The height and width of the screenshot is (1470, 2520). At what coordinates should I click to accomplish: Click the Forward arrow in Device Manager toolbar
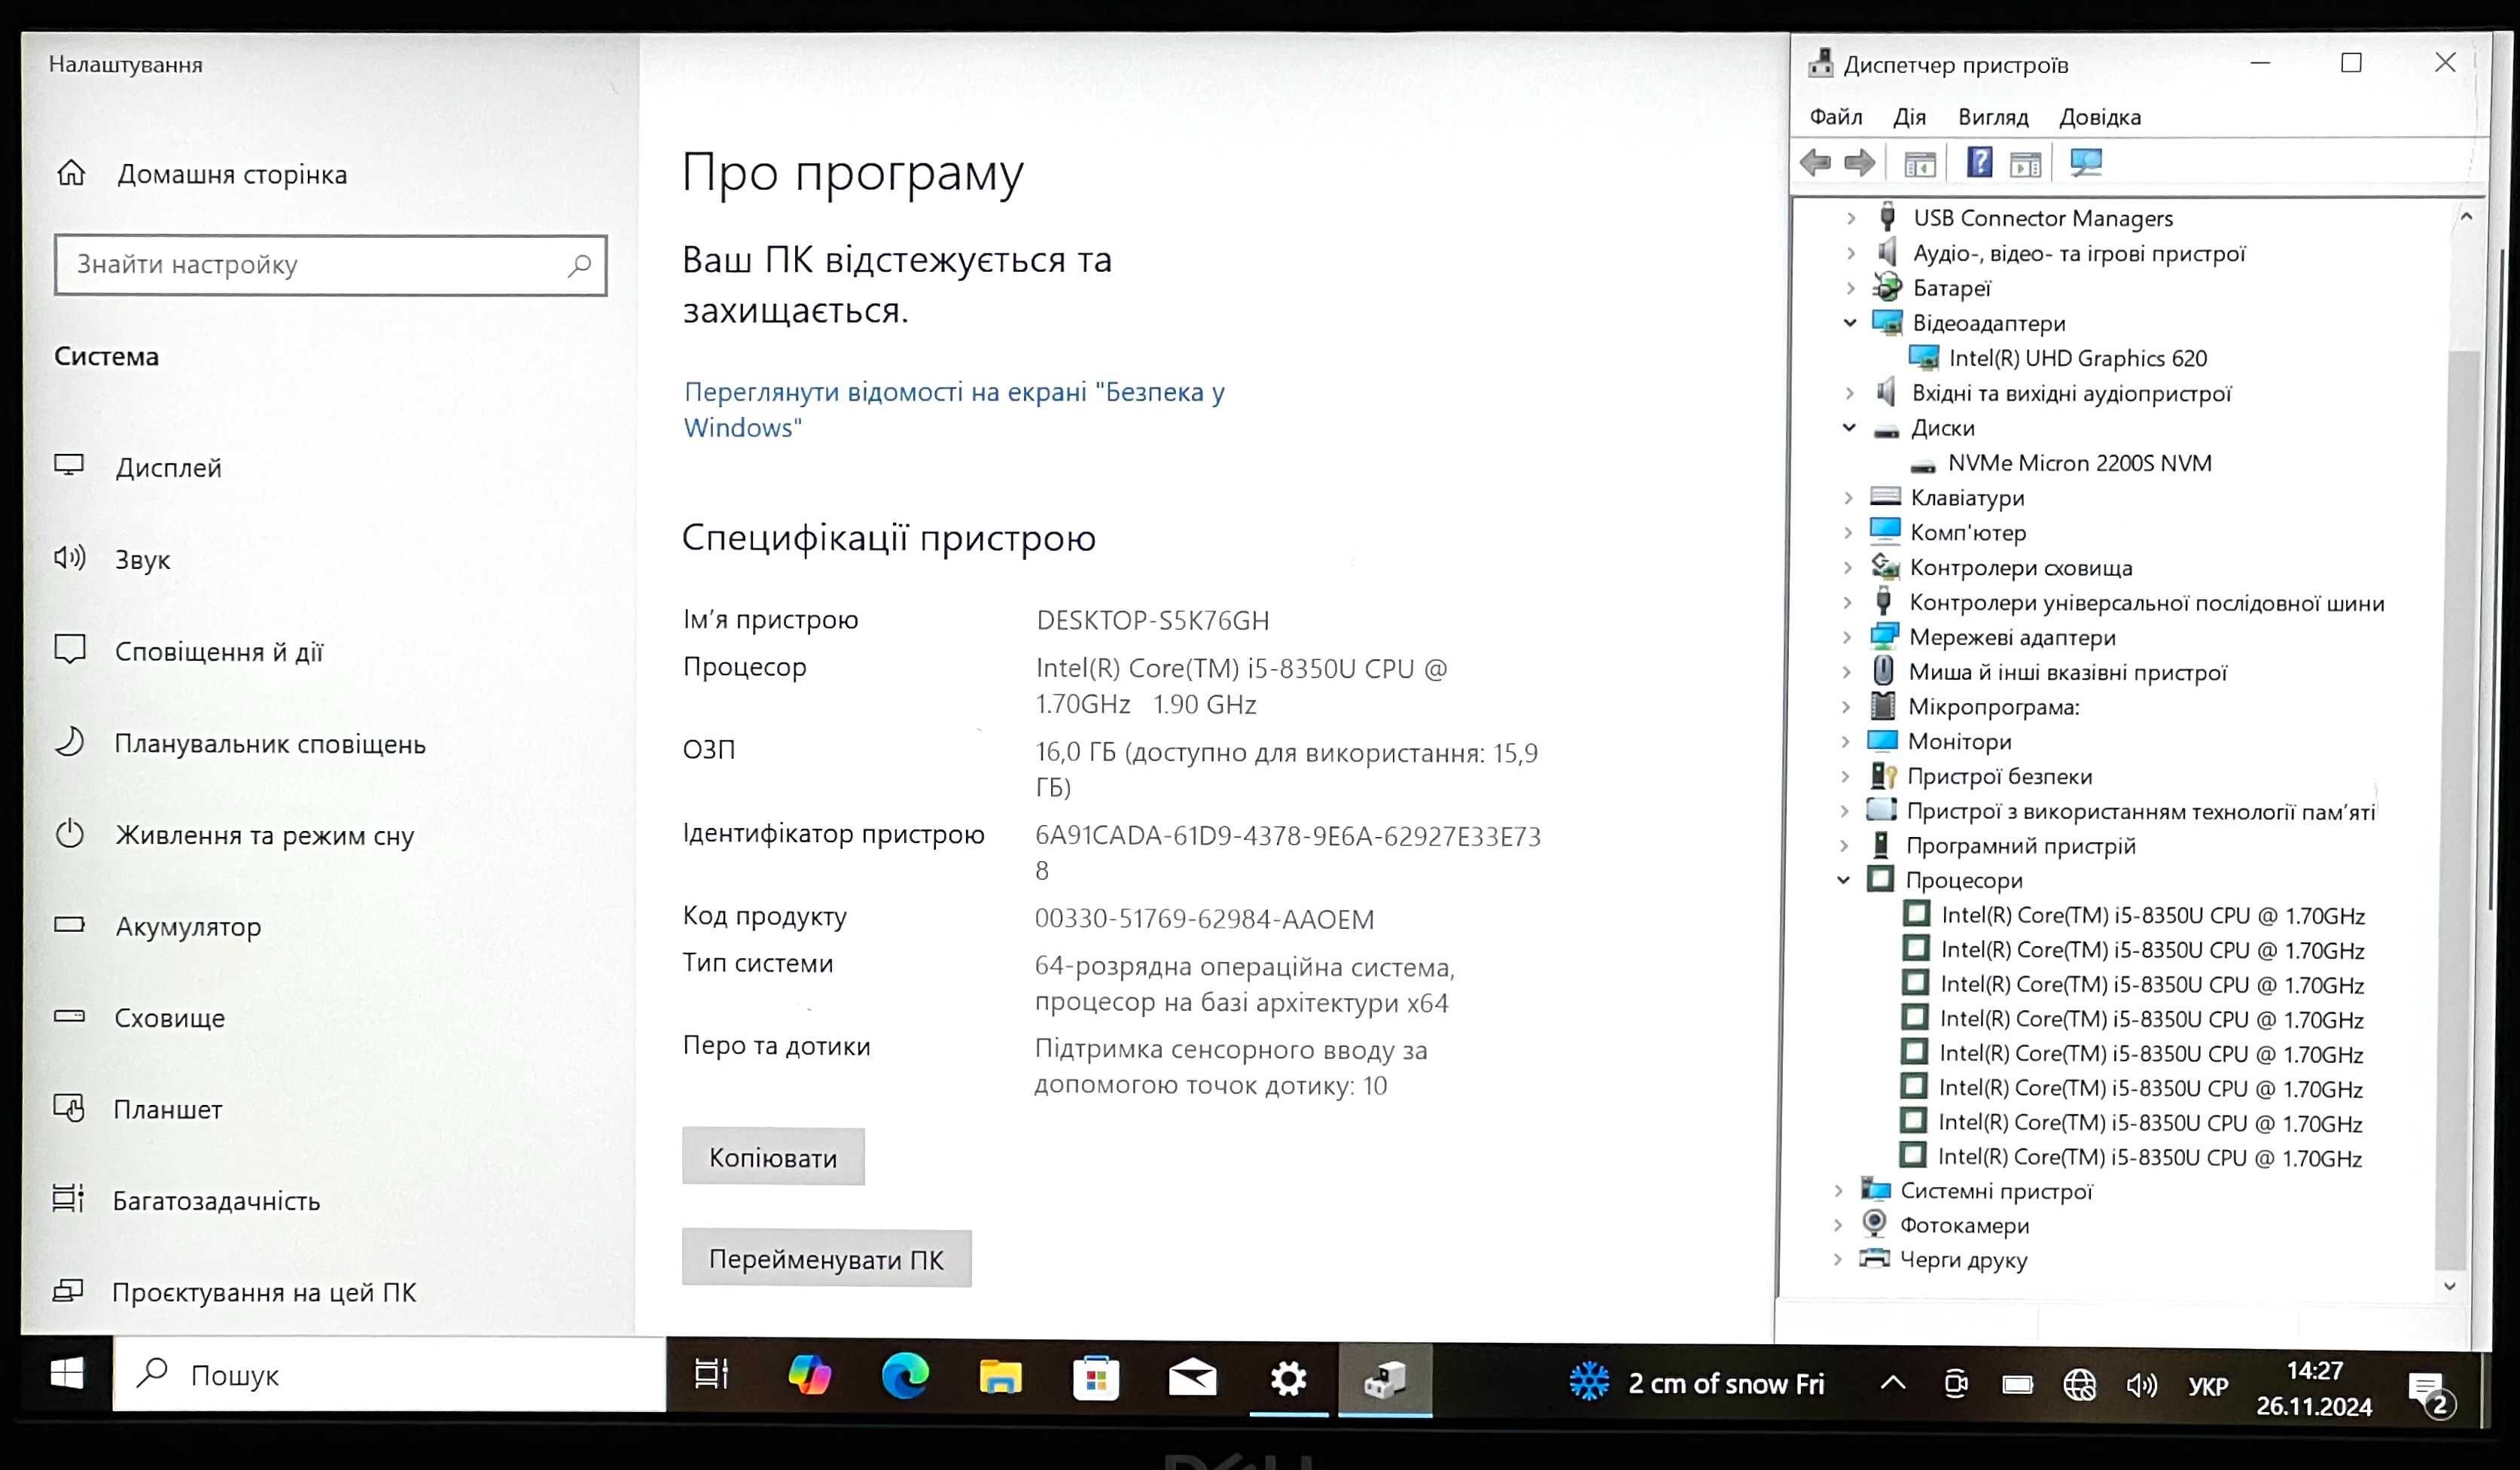(1859, 163)
